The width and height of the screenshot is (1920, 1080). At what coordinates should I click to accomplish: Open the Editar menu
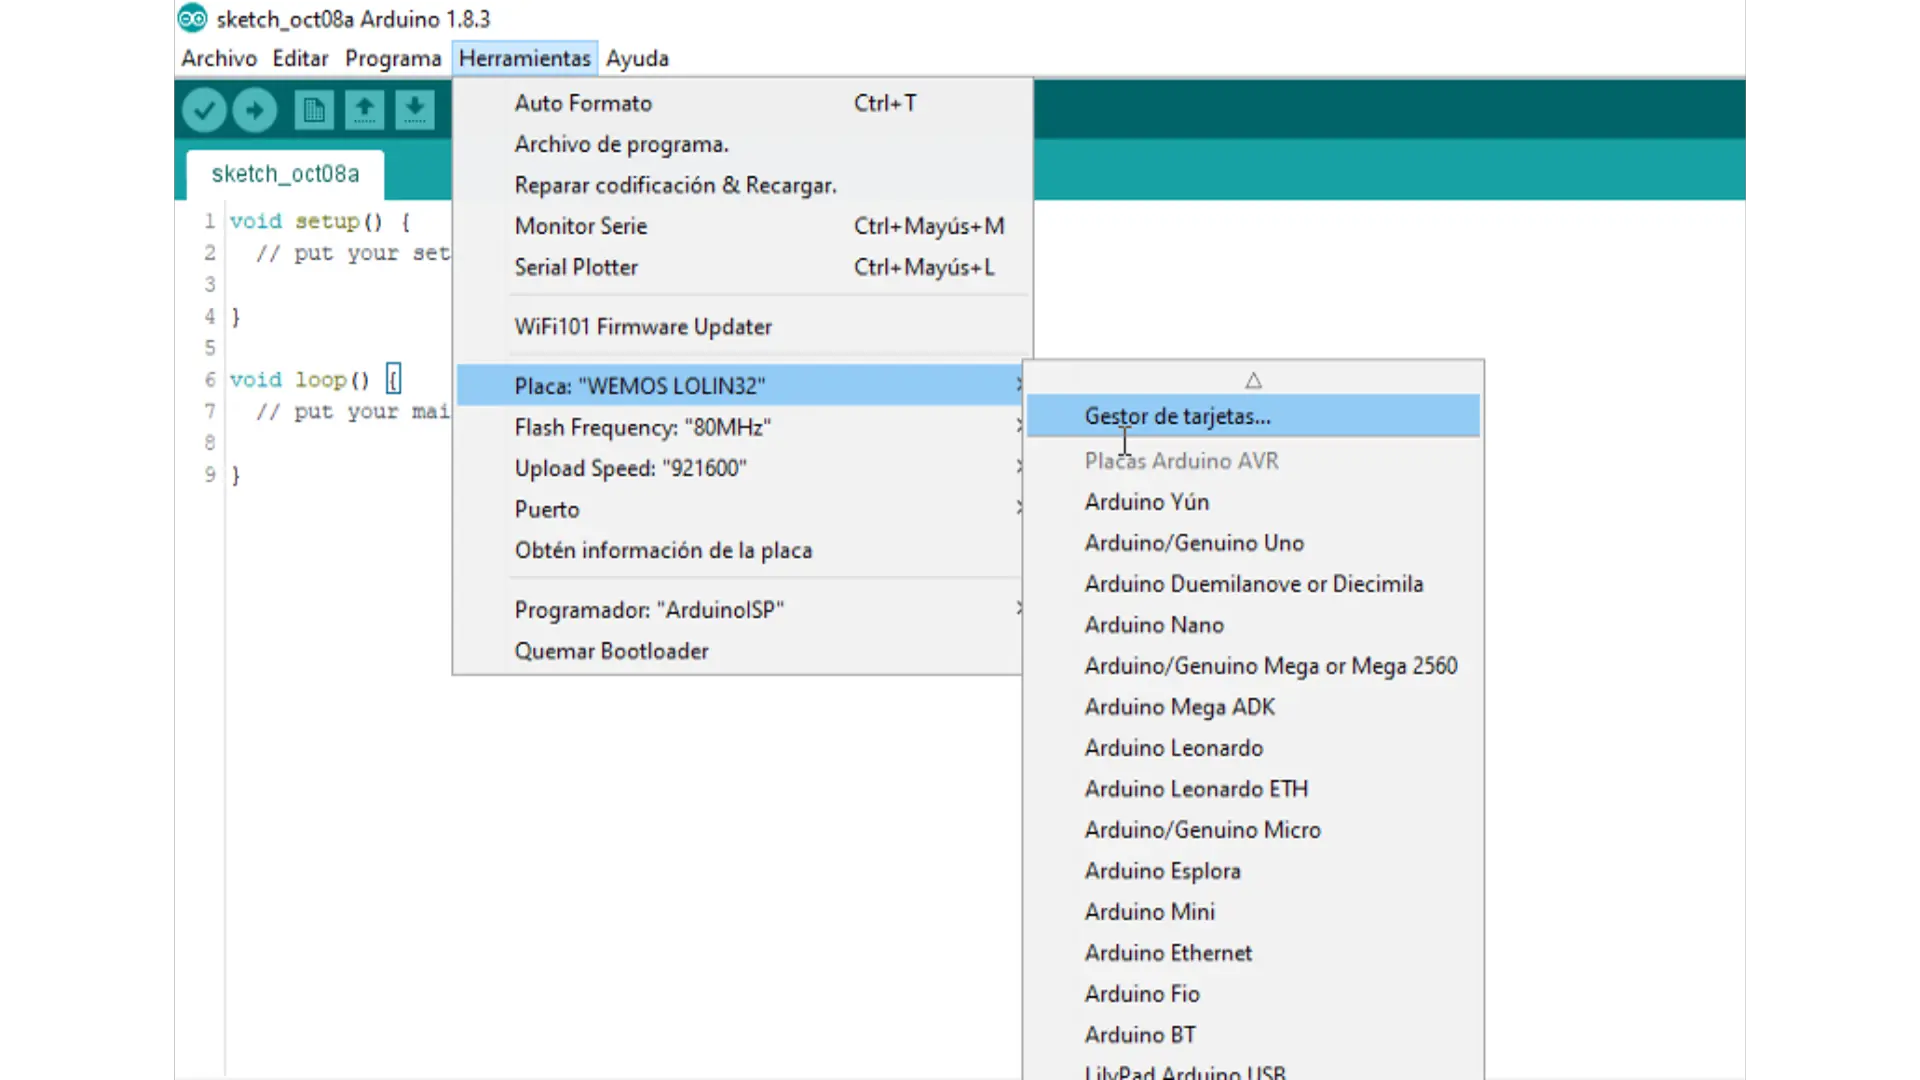click(300, 58)
